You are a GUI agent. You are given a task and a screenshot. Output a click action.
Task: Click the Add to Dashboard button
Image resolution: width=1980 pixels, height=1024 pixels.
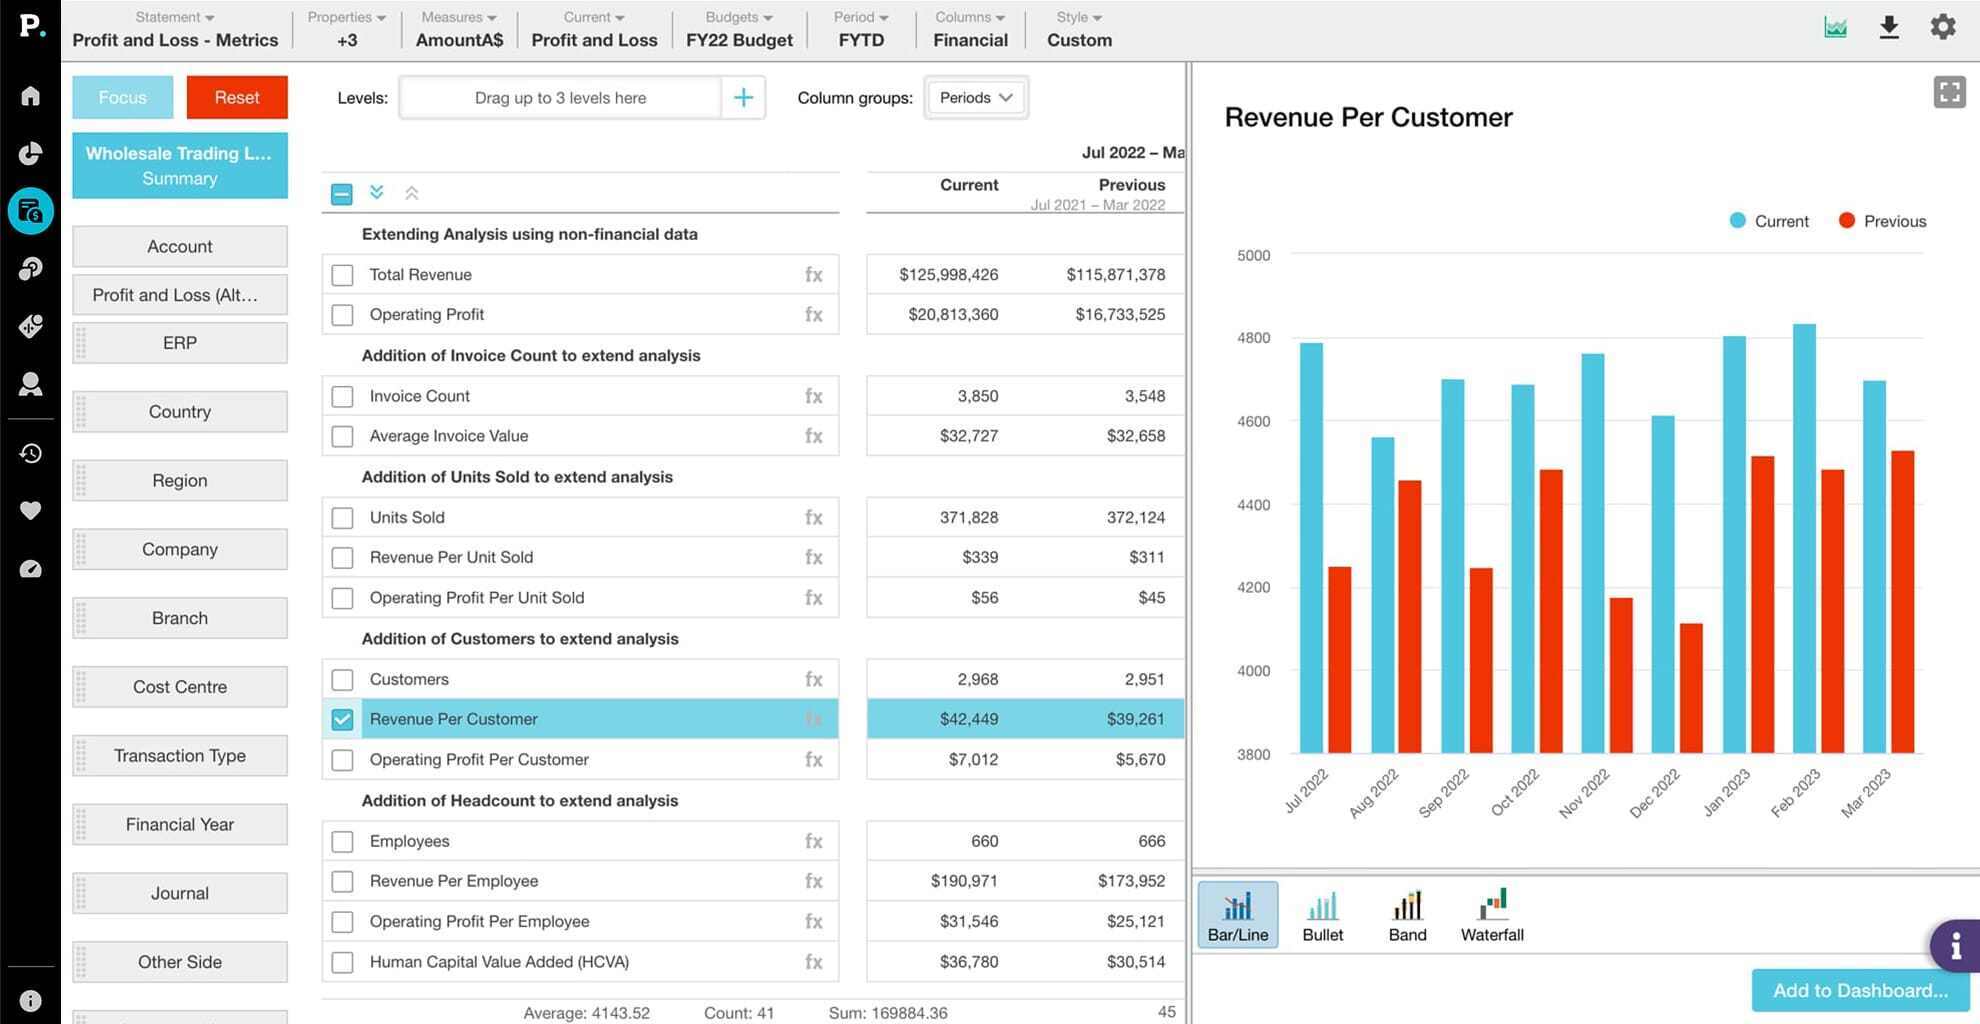(1859, 990)
